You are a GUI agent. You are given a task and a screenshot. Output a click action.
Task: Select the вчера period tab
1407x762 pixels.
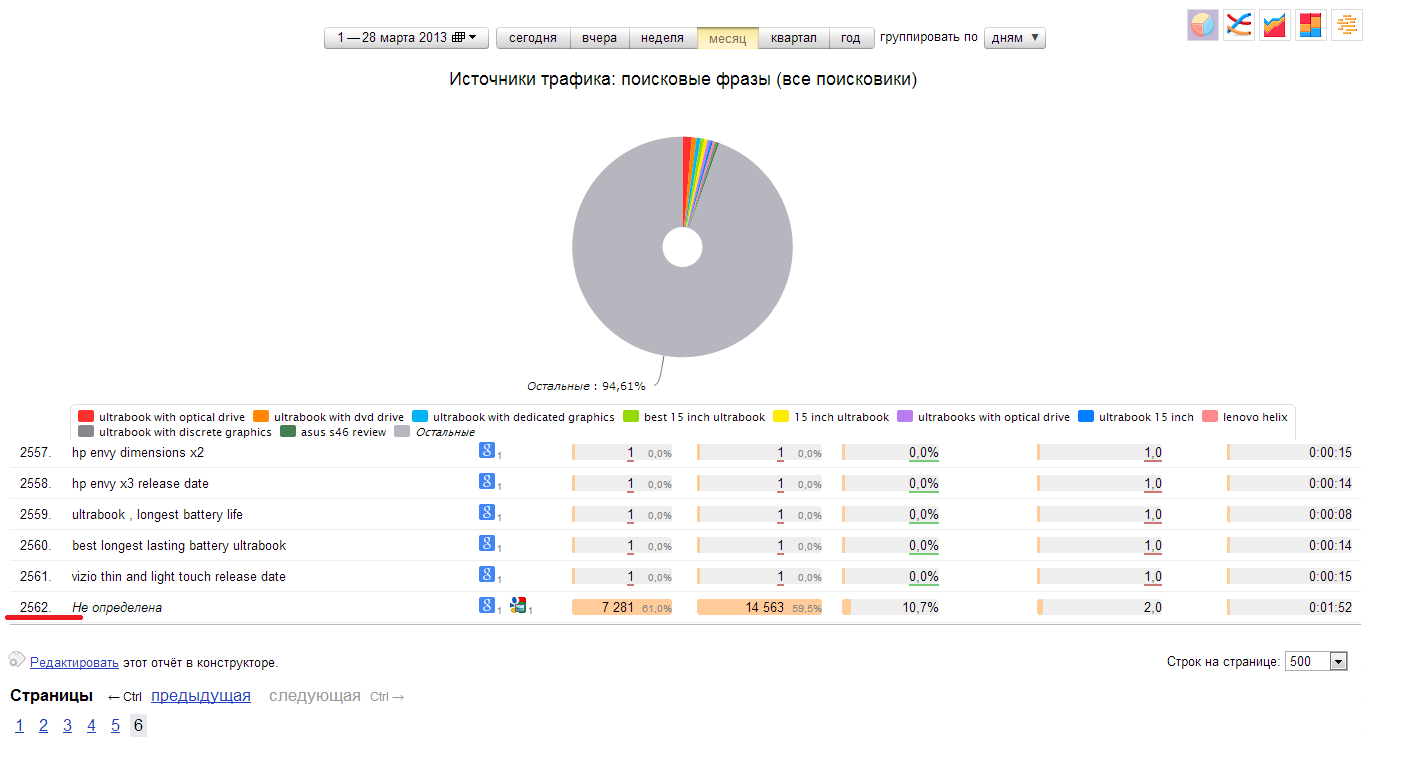[600, 38]
